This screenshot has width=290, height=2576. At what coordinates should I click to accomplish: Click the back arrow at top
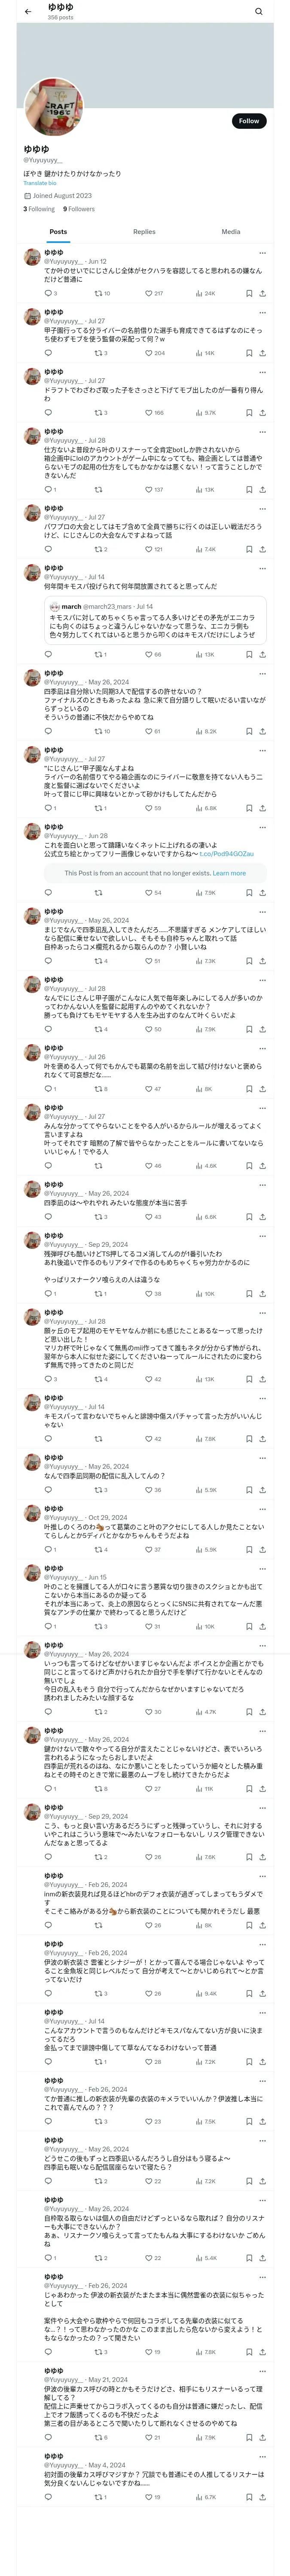tap(28, 12)
